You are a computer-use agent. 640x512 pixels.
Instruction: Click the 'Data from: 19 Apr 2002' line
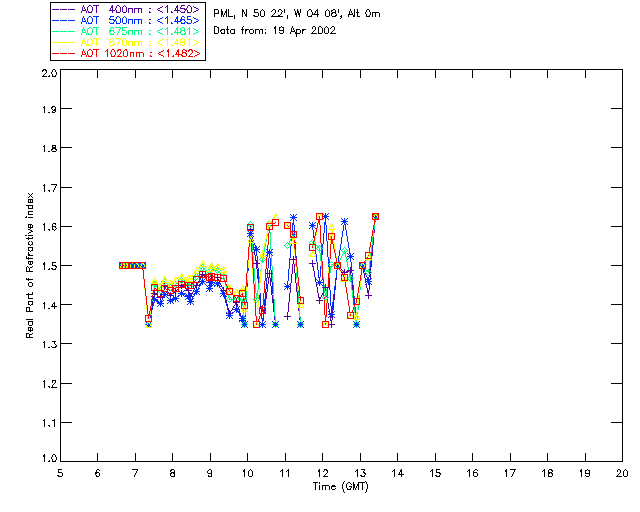(x=275, y=31)
